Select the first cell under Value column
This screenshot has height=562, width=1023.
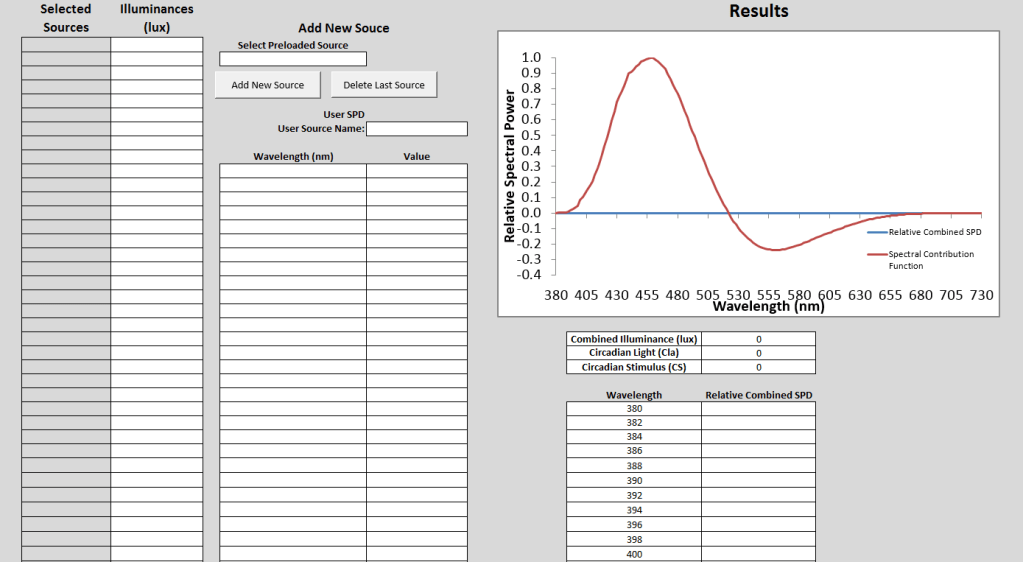tap(417, 171)
